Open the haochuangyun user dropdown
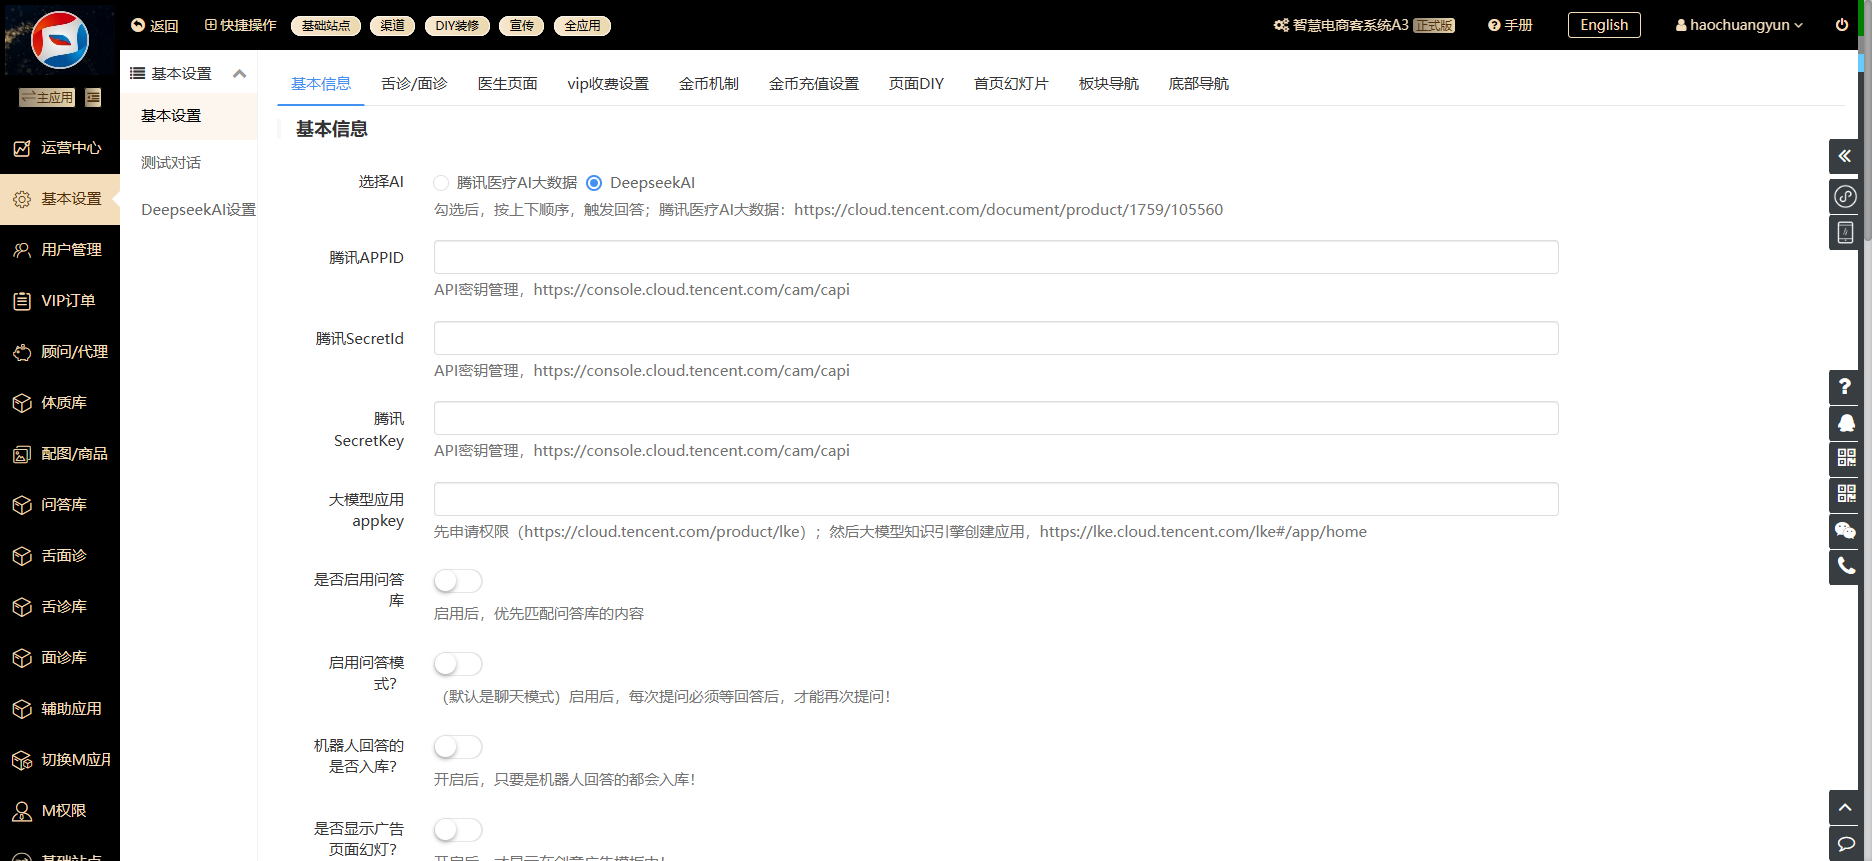The height and width of the screenshot is (861, 1872). [x=1739, y=25]
